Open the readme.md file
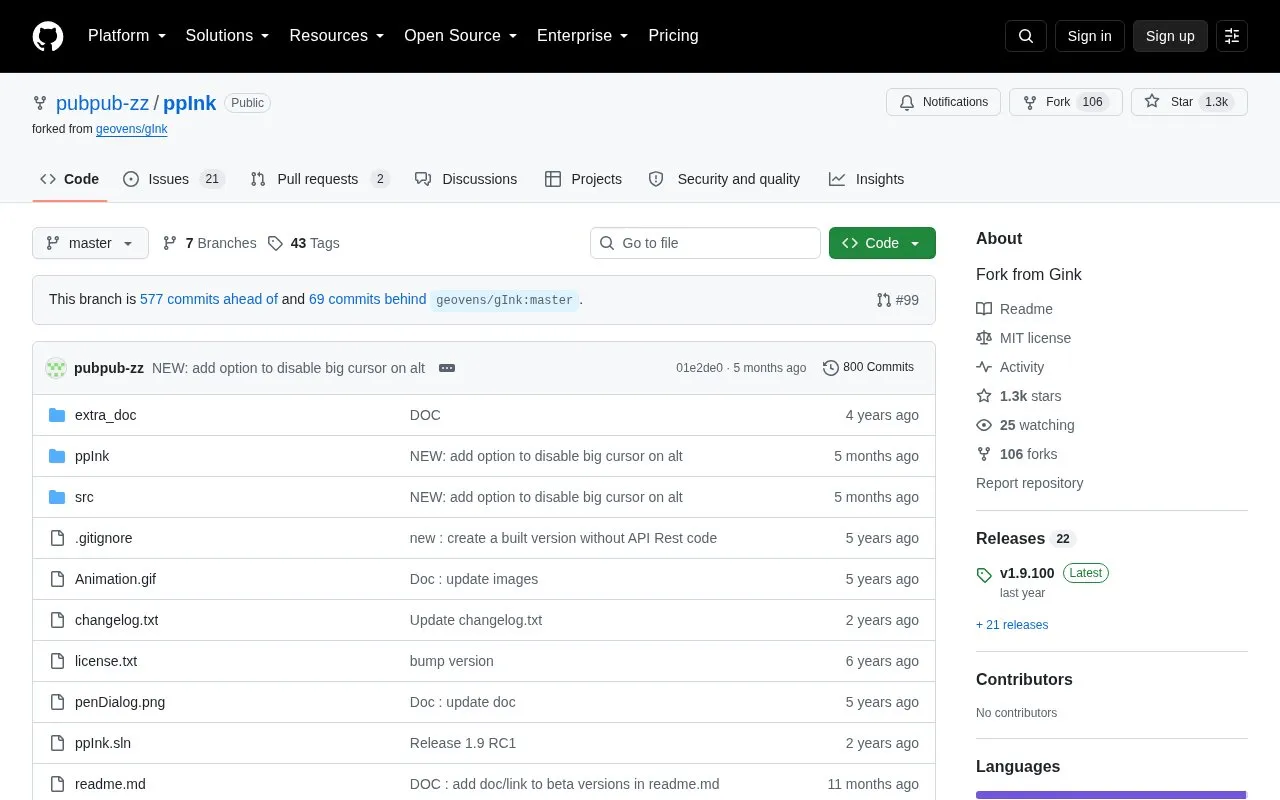This screenshot has width=1280, height=800. 110,784
